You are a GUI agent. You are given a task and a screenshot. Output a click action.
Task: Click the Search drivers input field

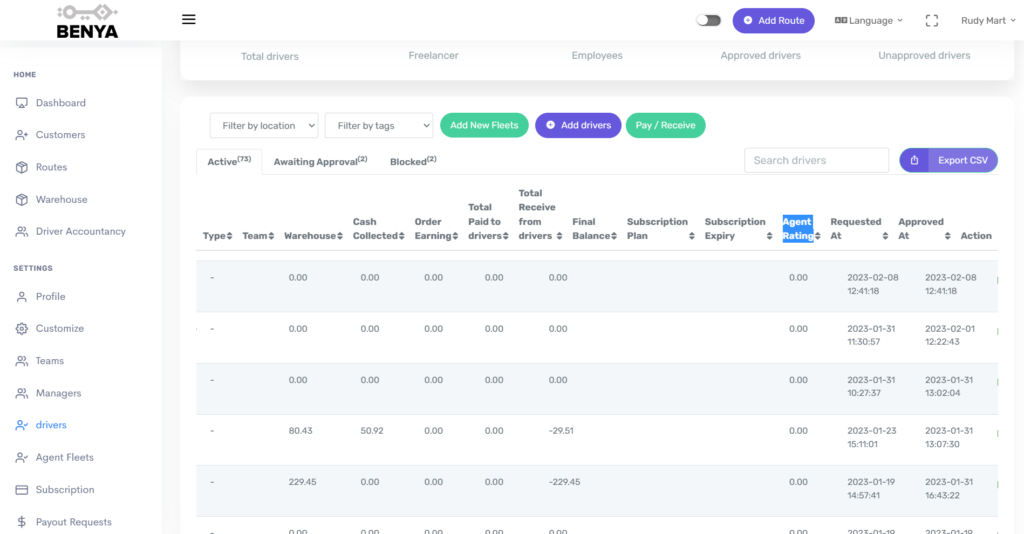816,160
